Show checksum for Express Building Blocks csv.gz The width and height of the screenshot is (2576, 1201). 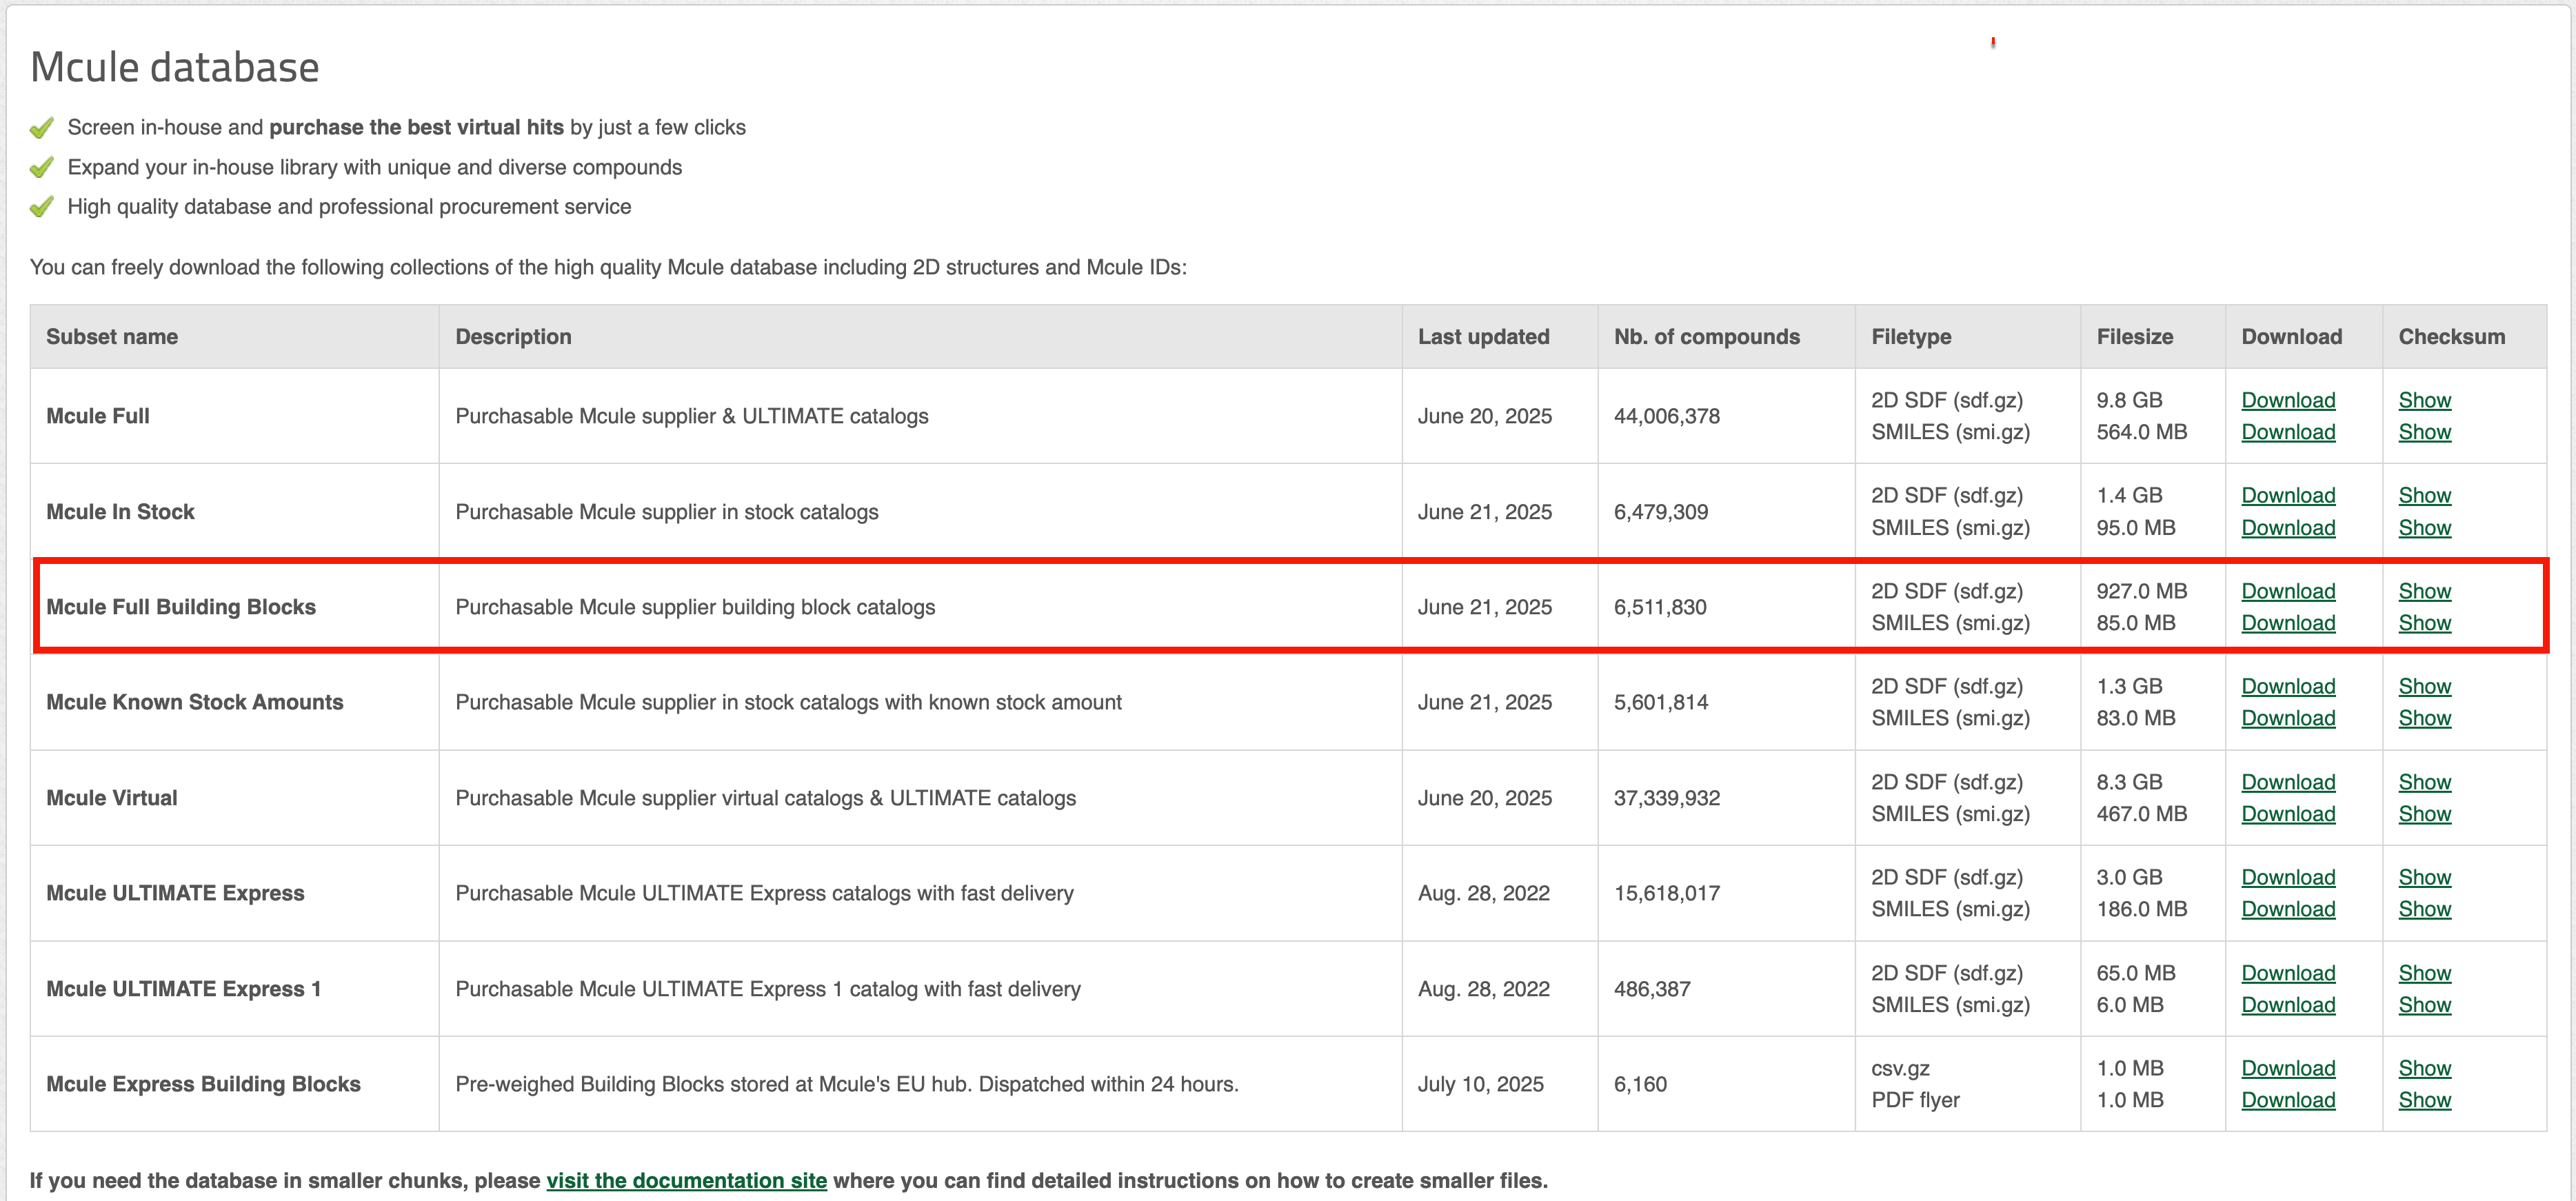tap(2424, 1068)
